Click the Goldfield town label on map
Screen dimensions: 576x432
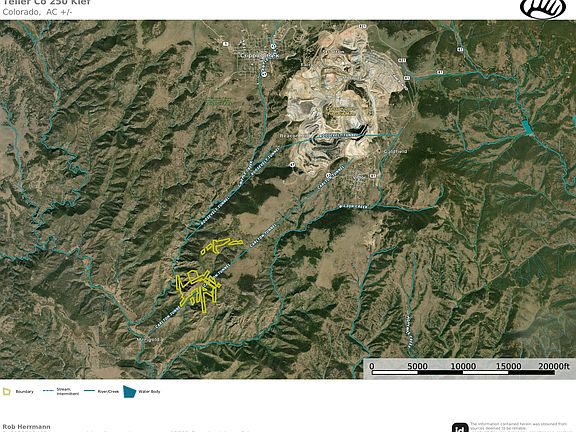(x=395, y=151)
